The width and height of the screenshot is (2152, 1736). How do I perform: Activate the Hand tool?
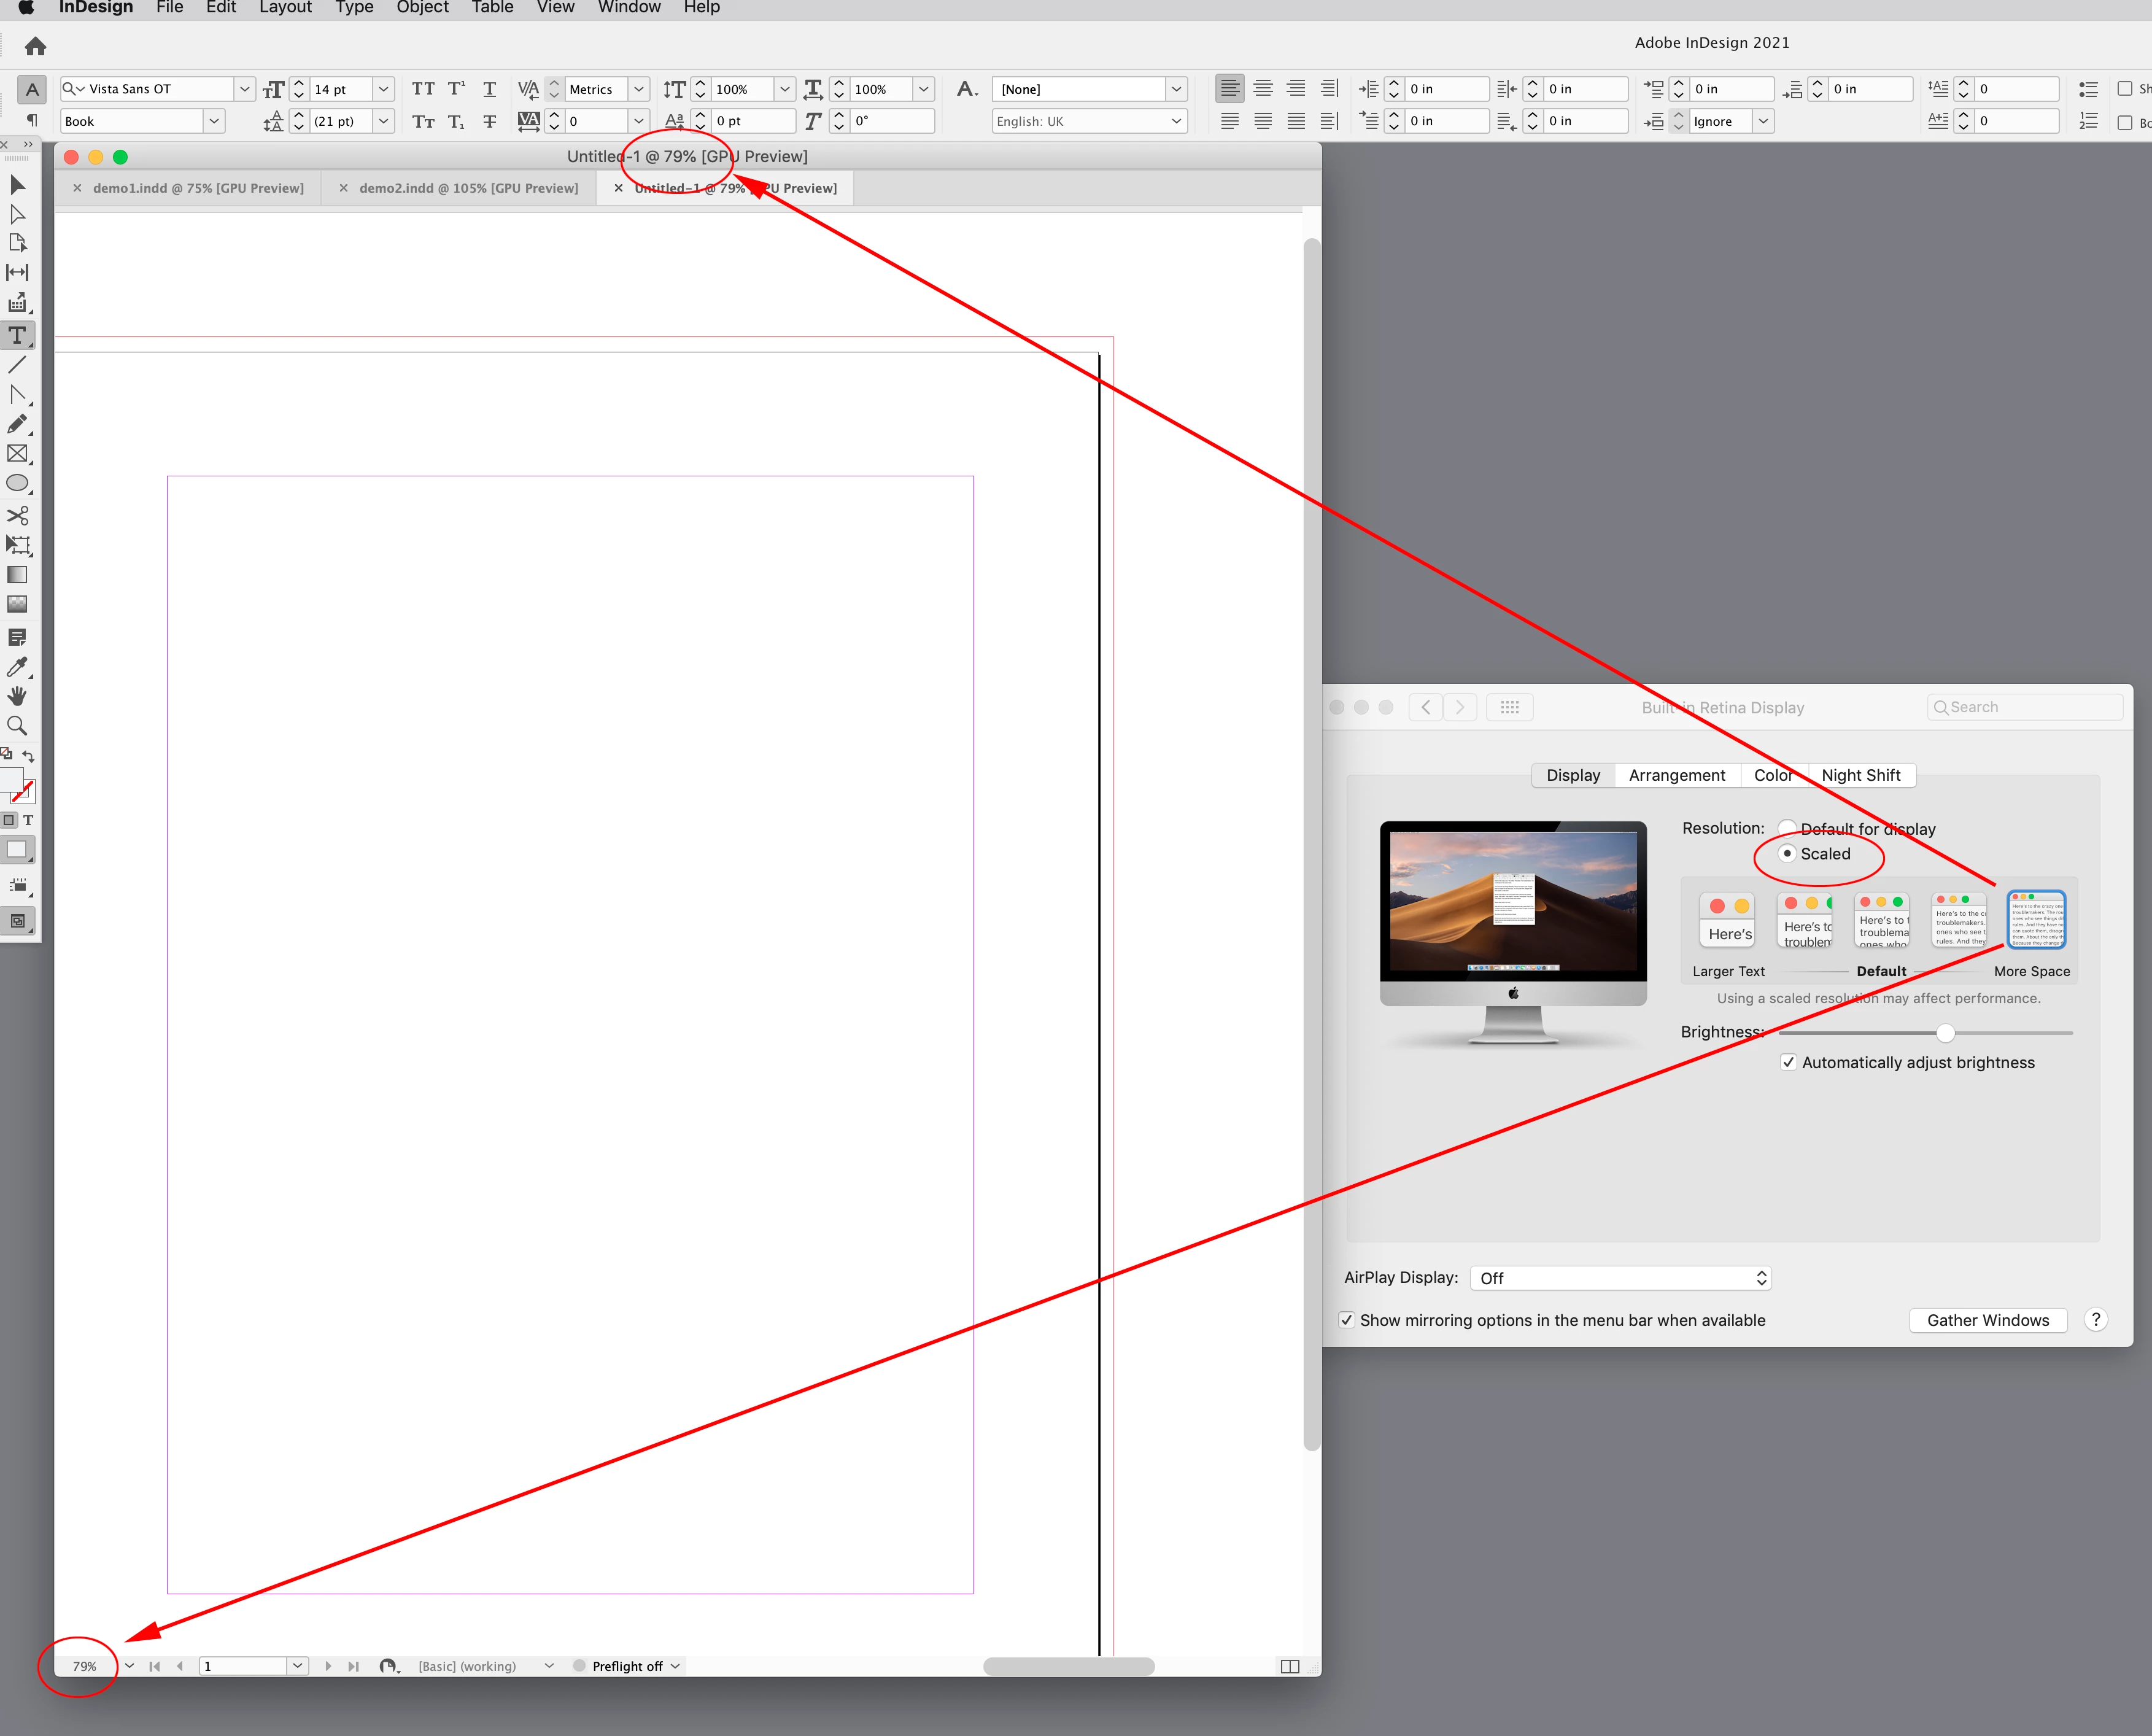click(17, 696)
